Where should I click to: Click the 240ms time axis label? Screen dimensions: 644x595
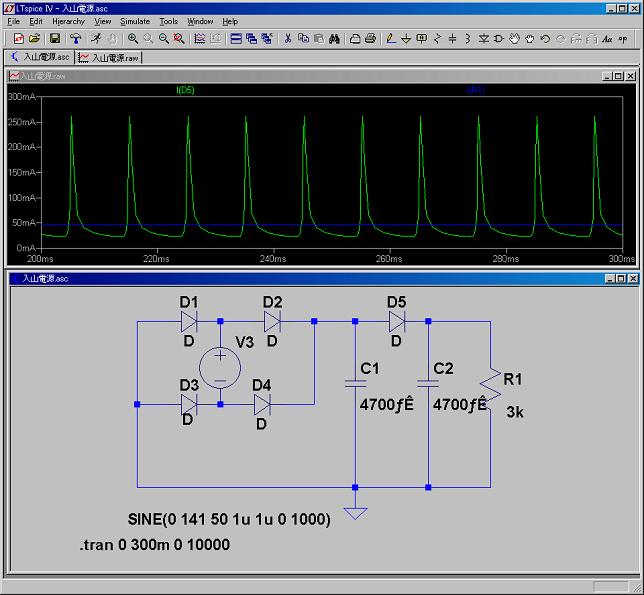coord(273,259)
